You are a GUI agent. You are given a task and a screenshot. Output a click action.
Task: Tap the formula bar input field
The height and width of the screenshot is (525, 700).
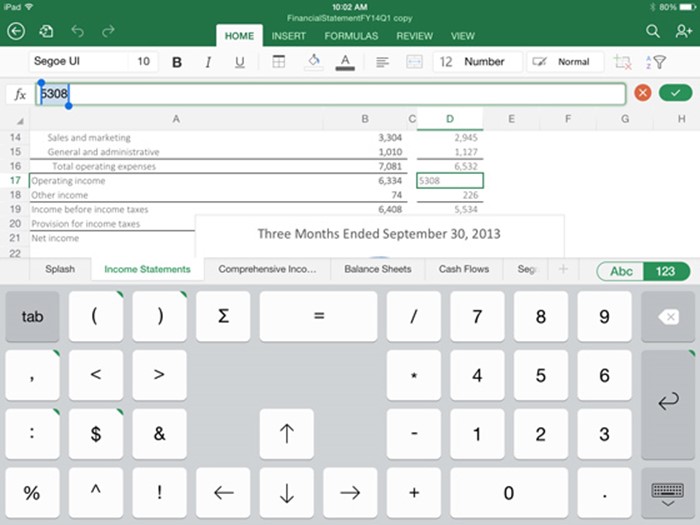point(330,94)
